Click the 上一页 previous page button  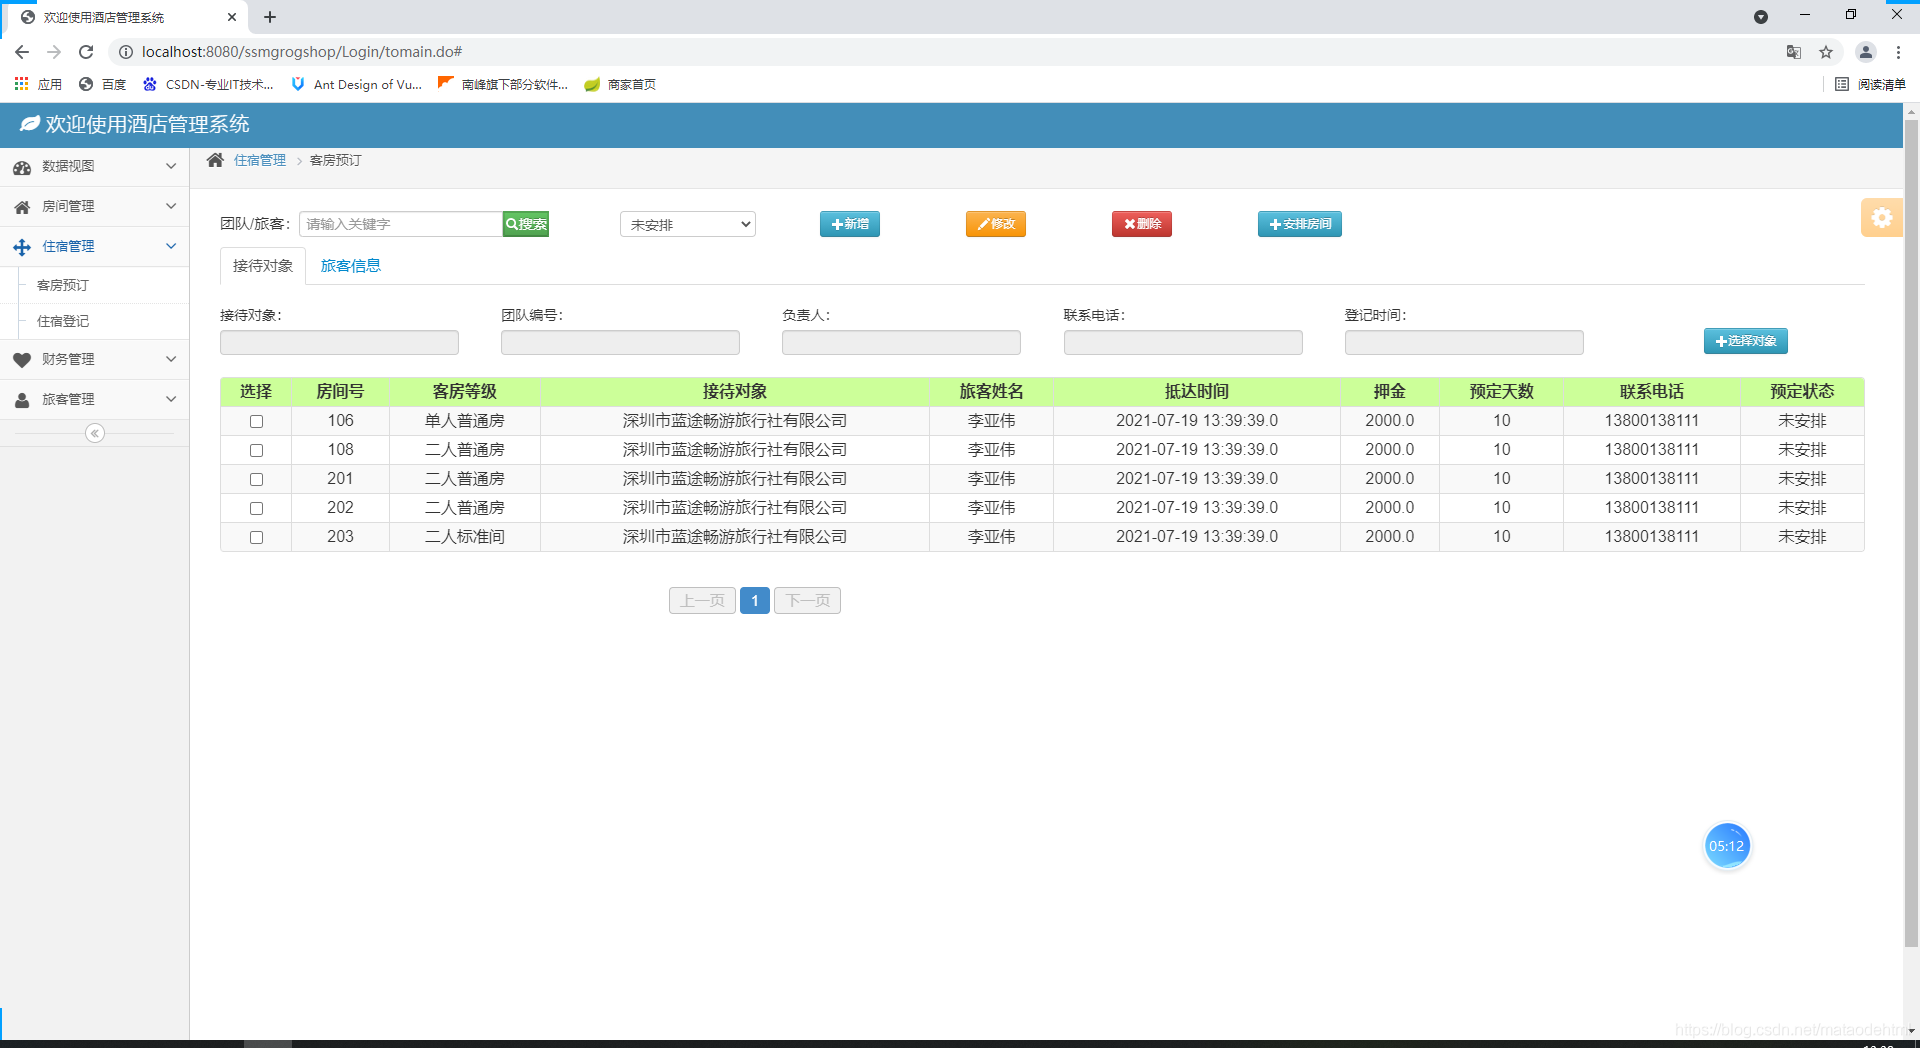tap(703, 601)
